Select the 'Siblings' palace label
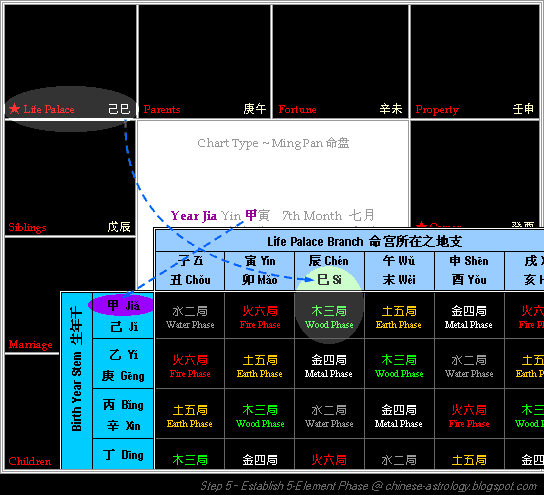This screenshot has width=544, height=495. (x=27, y=227)
